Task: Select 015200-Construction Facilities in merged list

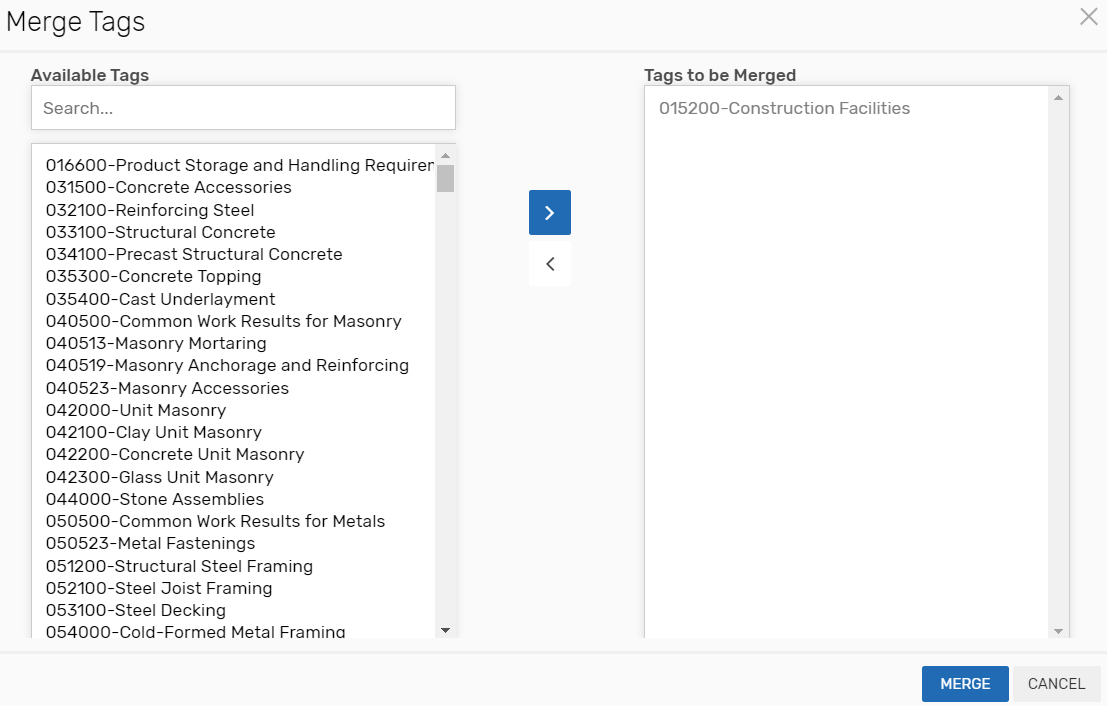Action: (x=784, y=108)
